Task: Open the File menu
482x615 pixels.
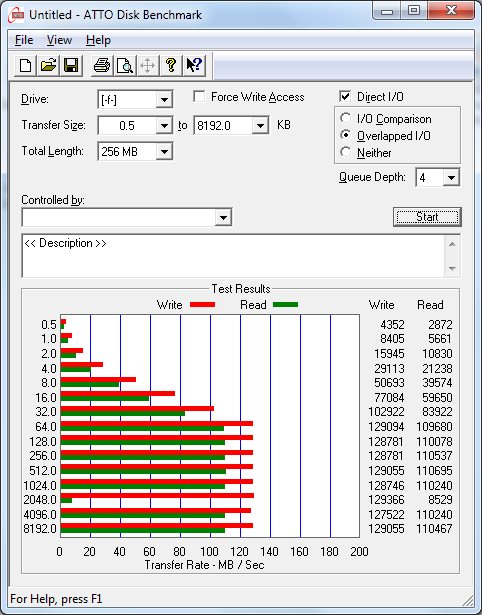Action: click(x=24, y=40)
